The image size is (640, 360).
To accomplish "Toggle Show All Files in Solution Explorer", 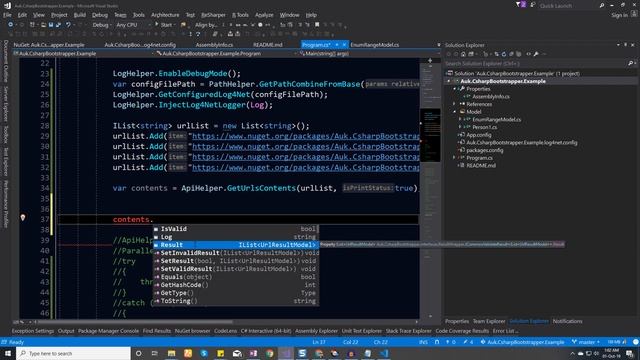I will [x=518, y=54].
